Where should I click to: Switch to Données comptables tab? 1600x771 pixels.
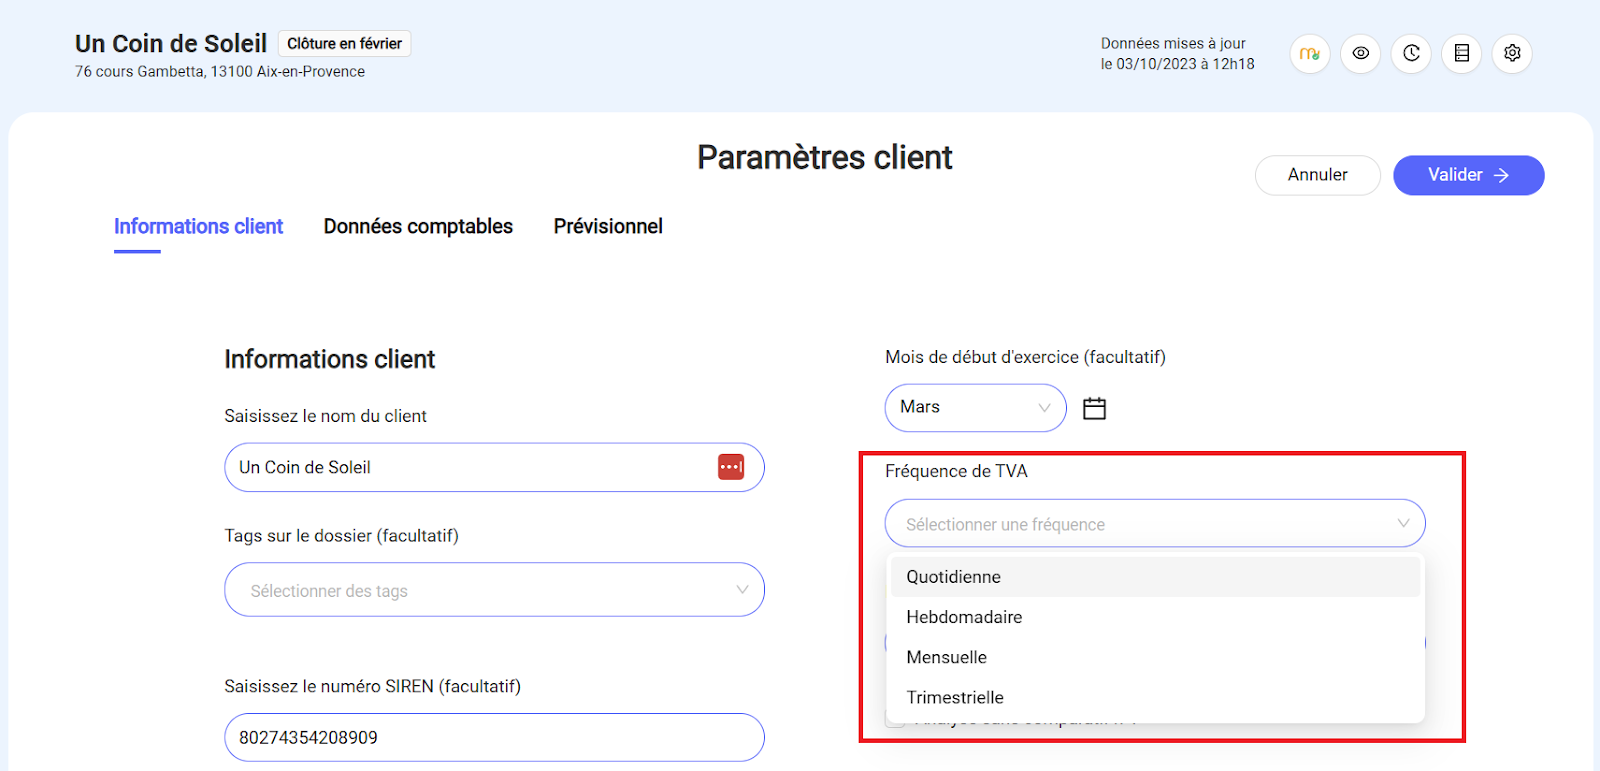tap(418, 227)
